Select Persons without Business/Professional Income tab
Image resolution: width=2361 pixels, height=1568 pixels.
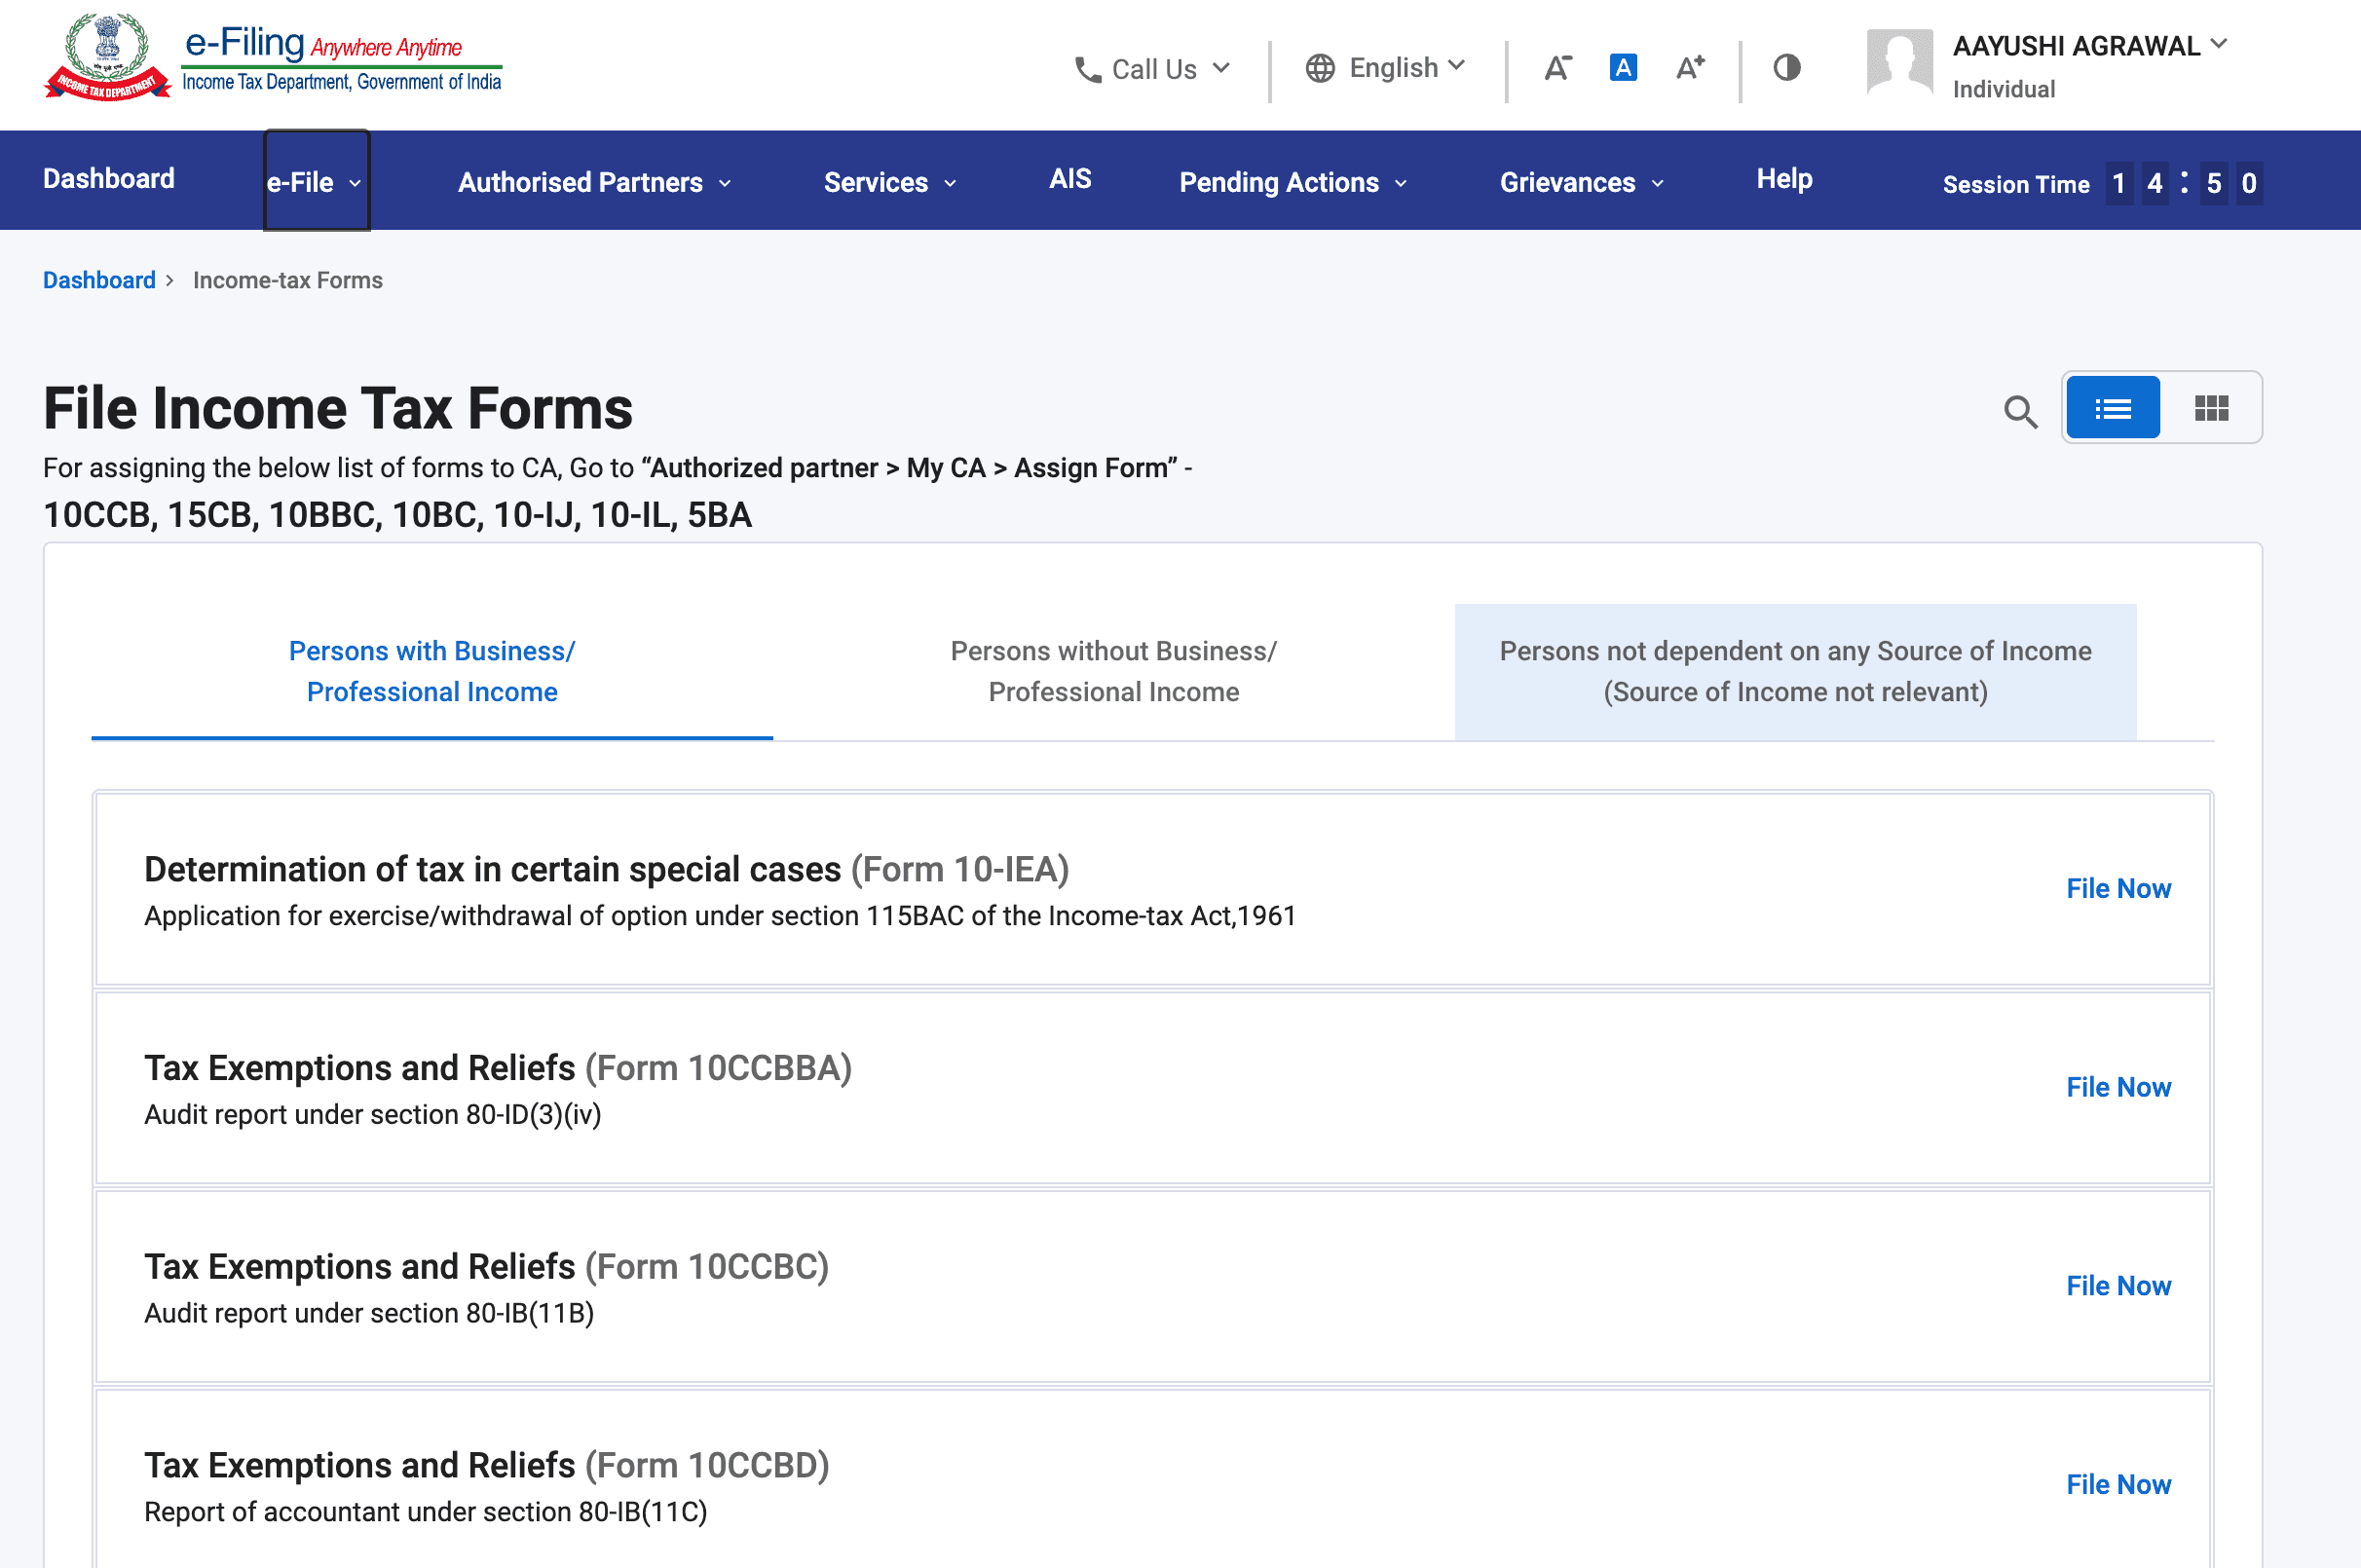point(1113,671)
